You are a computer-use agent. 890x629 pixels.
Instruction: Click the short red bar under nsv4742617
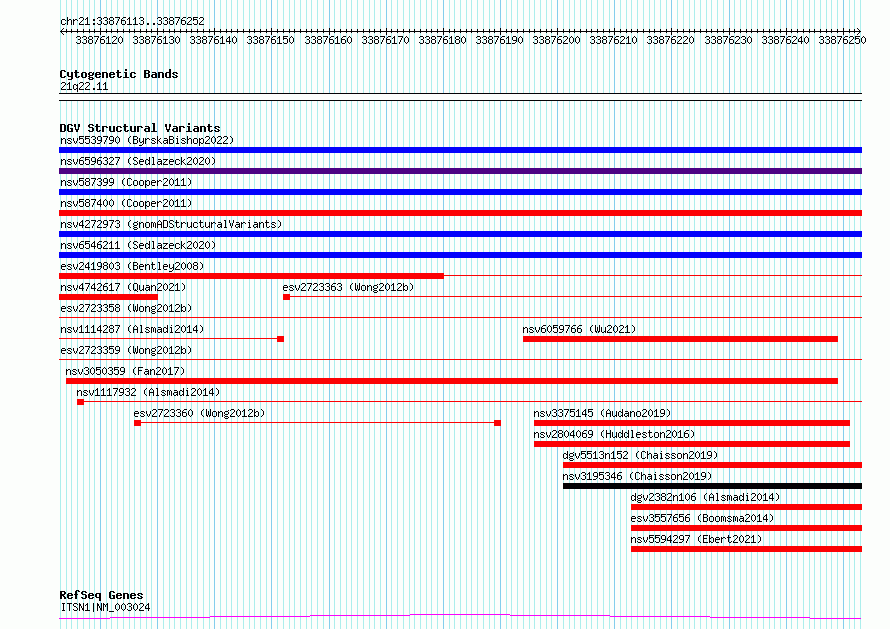tap(108, 297)
